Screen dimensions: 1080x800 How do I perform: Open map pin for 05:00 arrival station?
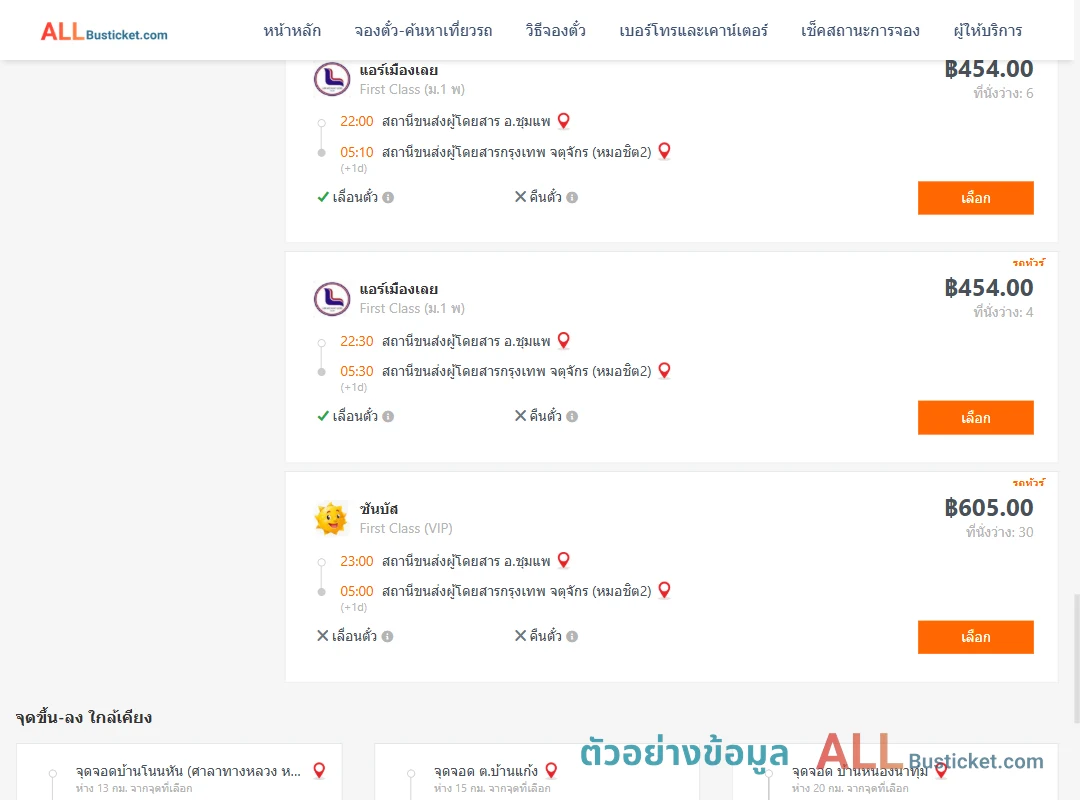664,590
